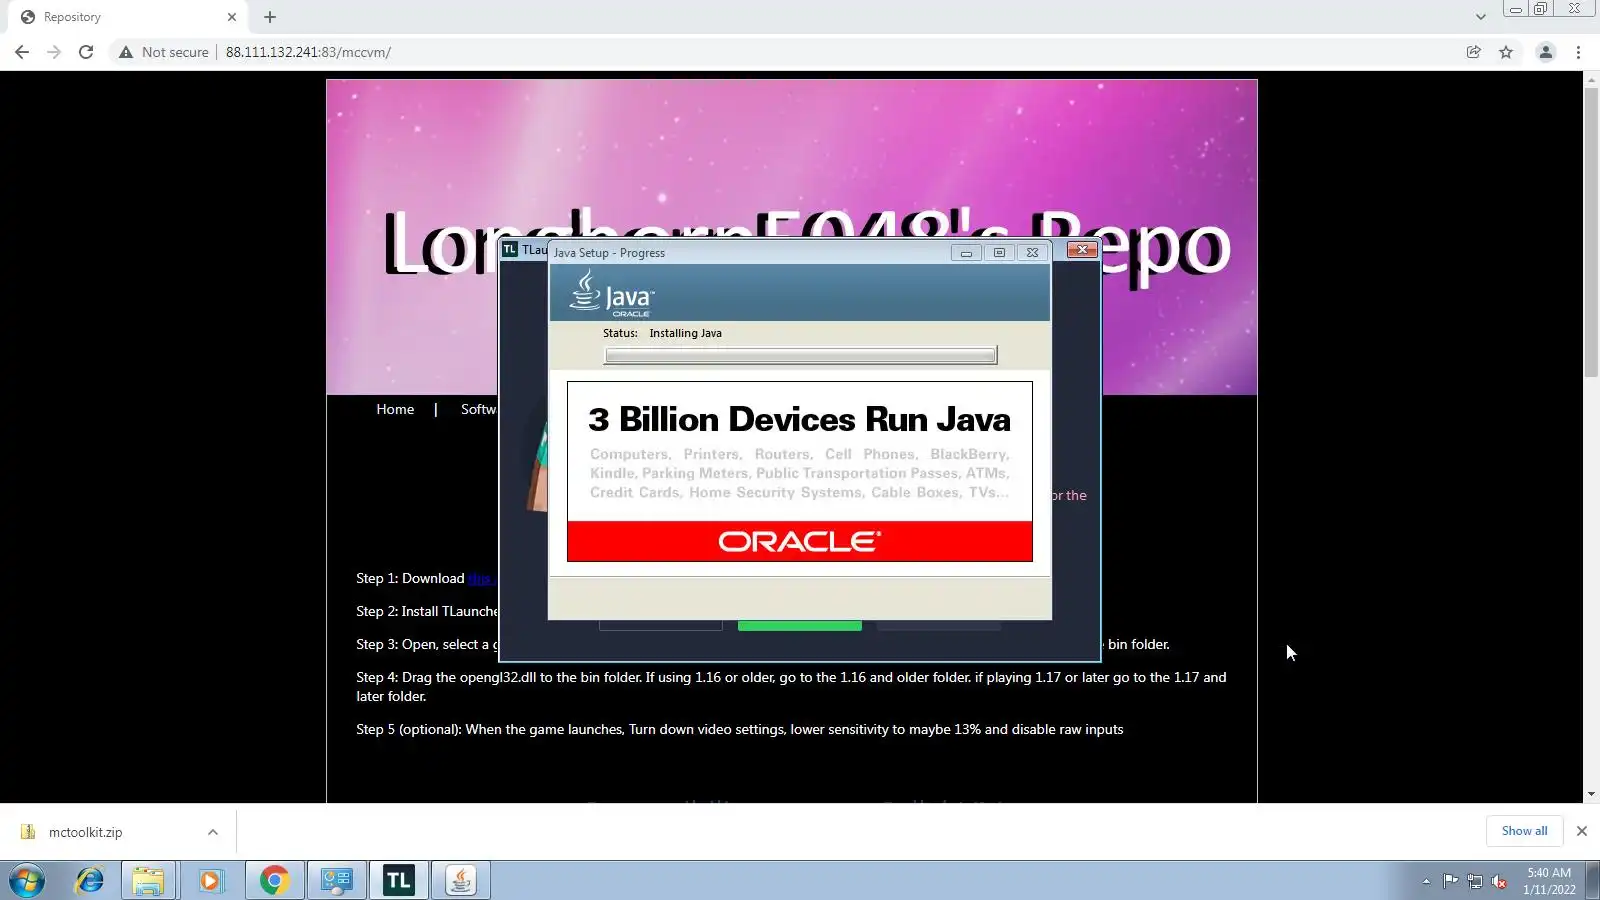Click the "3 Billion Devices Run Java" heading
Screen dimensions: 1600x900
pyautogui.click(x=800, y=419)
